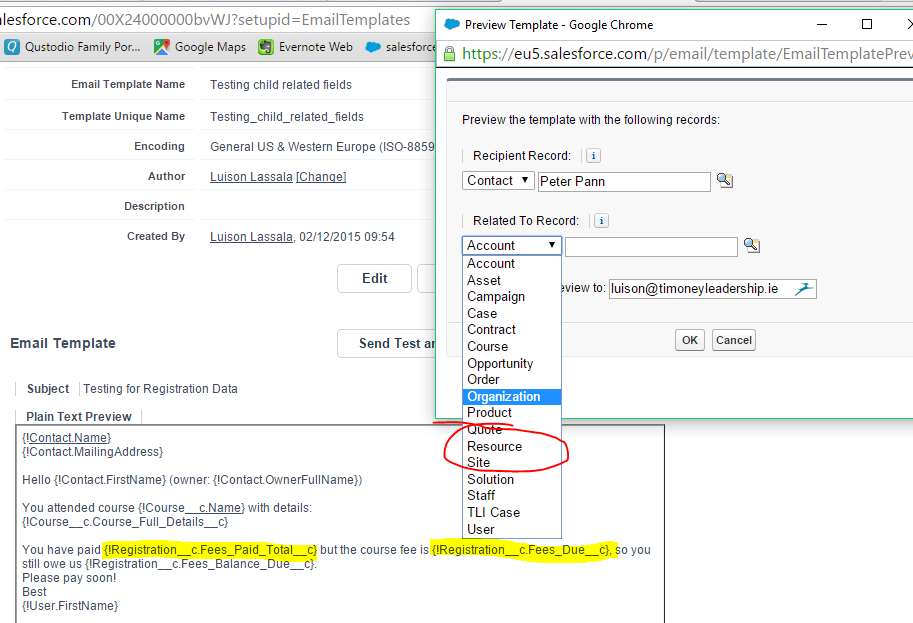The height and width of the screenshot is (623, 913).
Task: Click 'Testing for Registration Data' subject text
Action: (160, 389)
